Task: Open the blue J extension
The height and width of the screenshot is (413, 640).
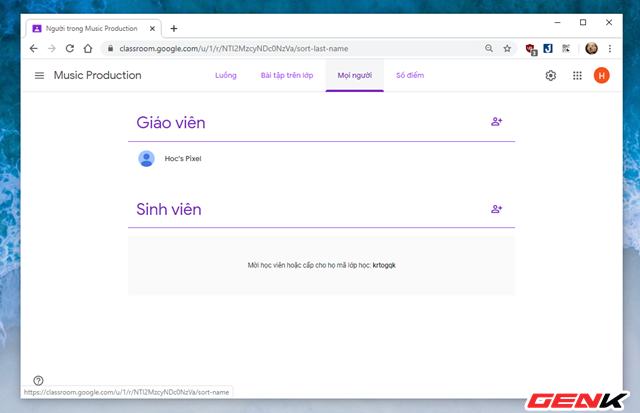Action: click(548, 49)
